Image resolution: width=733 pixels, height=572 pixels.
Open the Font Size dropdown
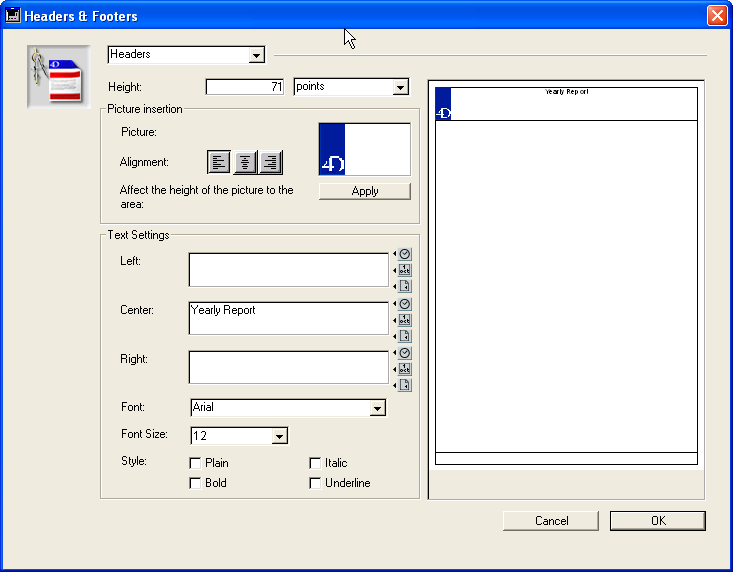tap(280, 436)
